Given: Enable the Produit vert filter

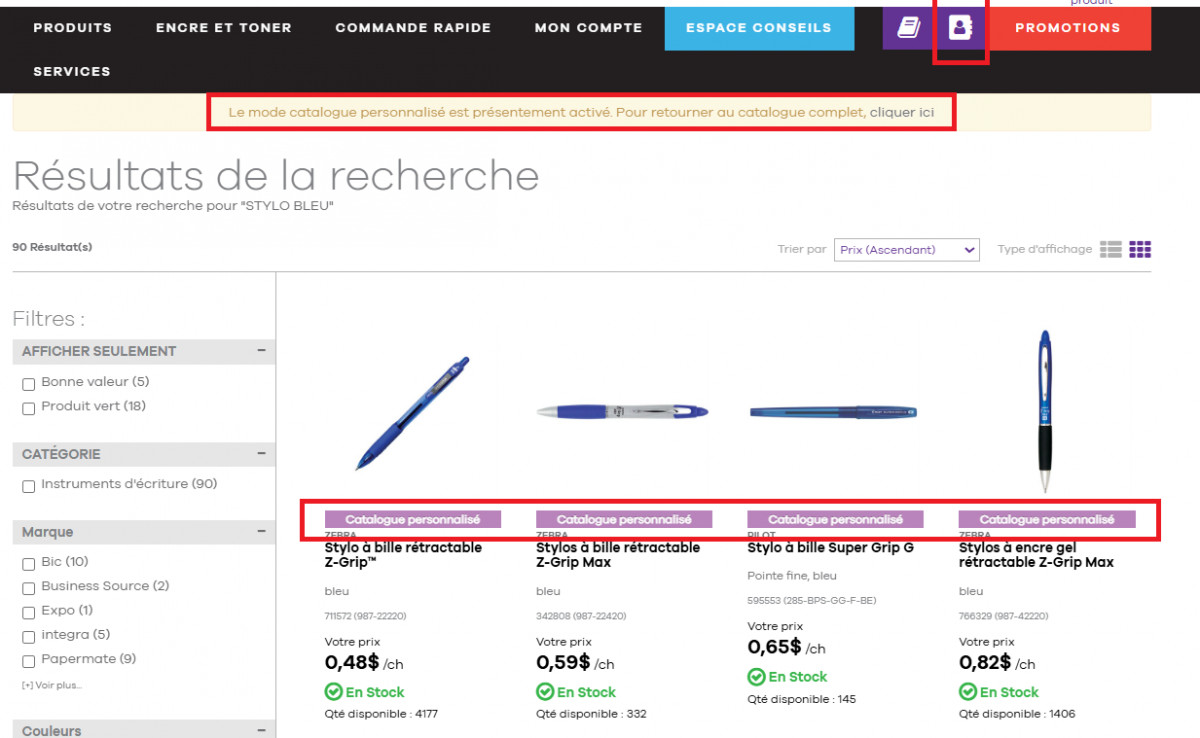Looking at the screenshot, I should [28, 408].
